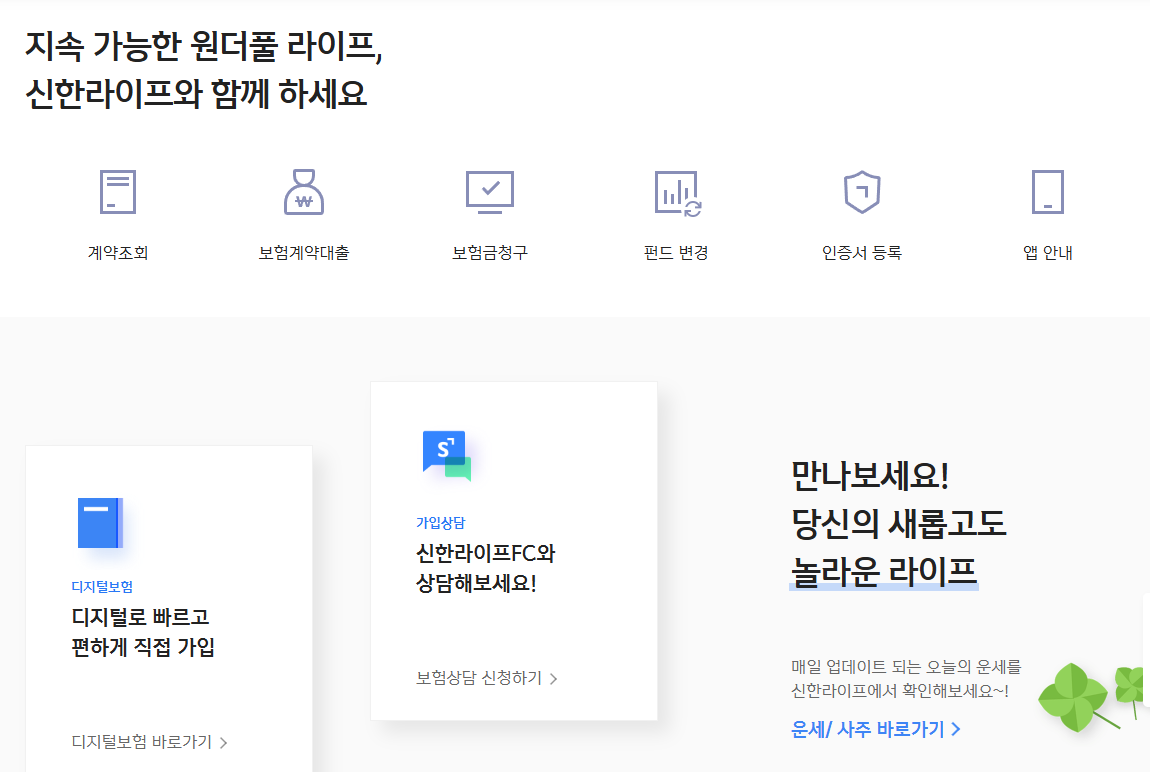Click the 펀드 변경 text
The width and height of the screenshot is (1150, 772).
[x=675, y=253]
